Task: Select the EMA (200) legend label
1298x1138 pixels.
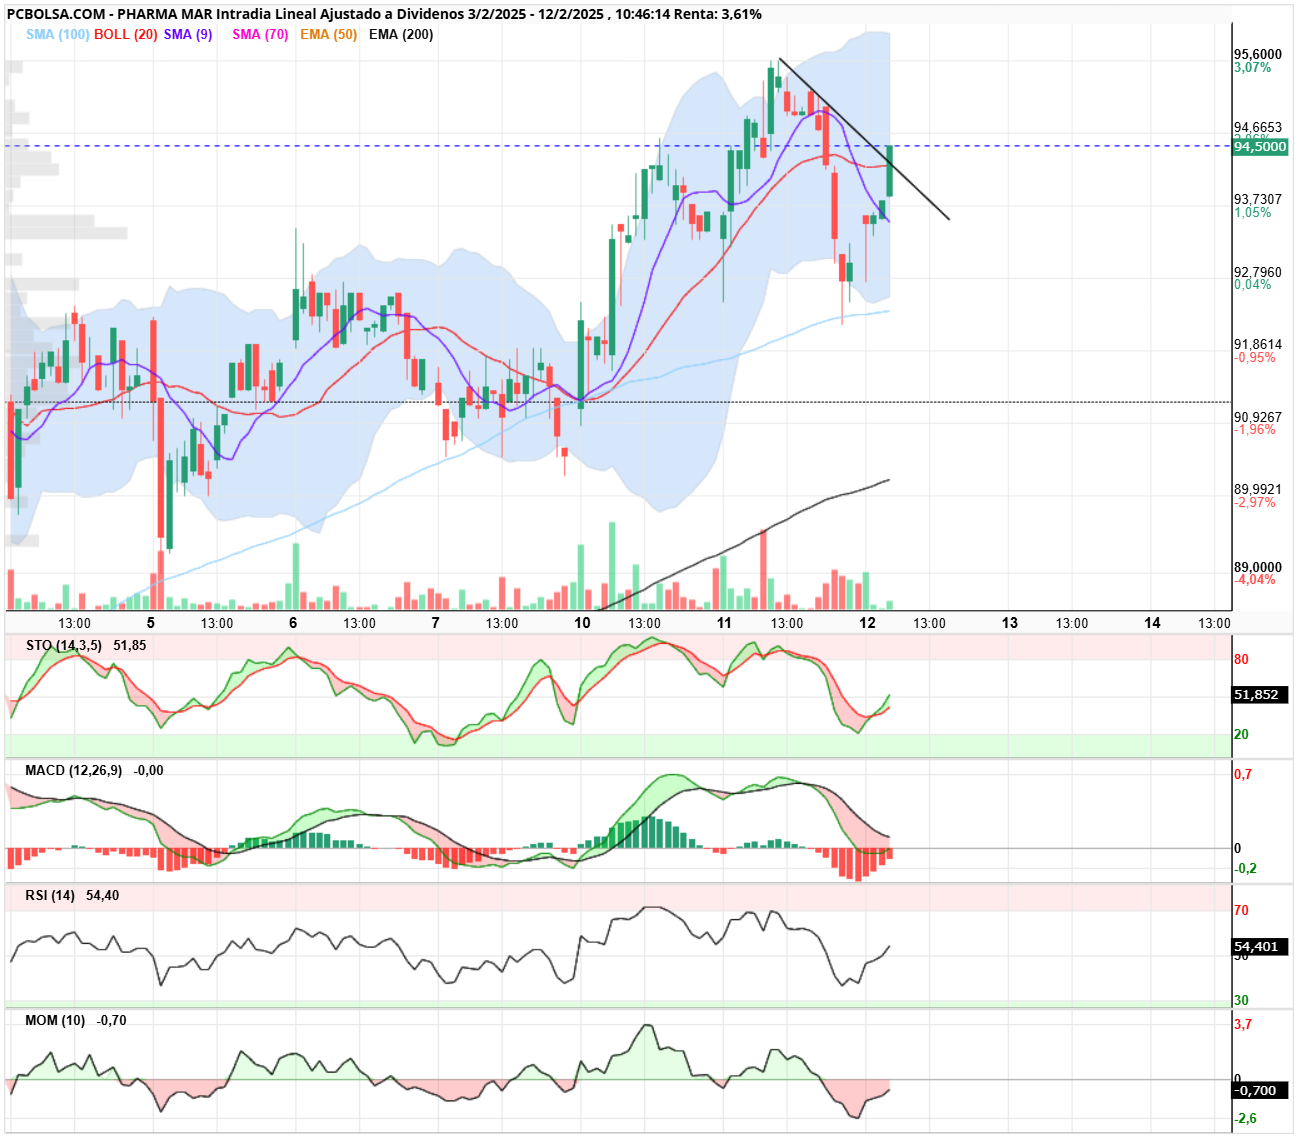Action: pyautogui.click(x=401, y=34)
